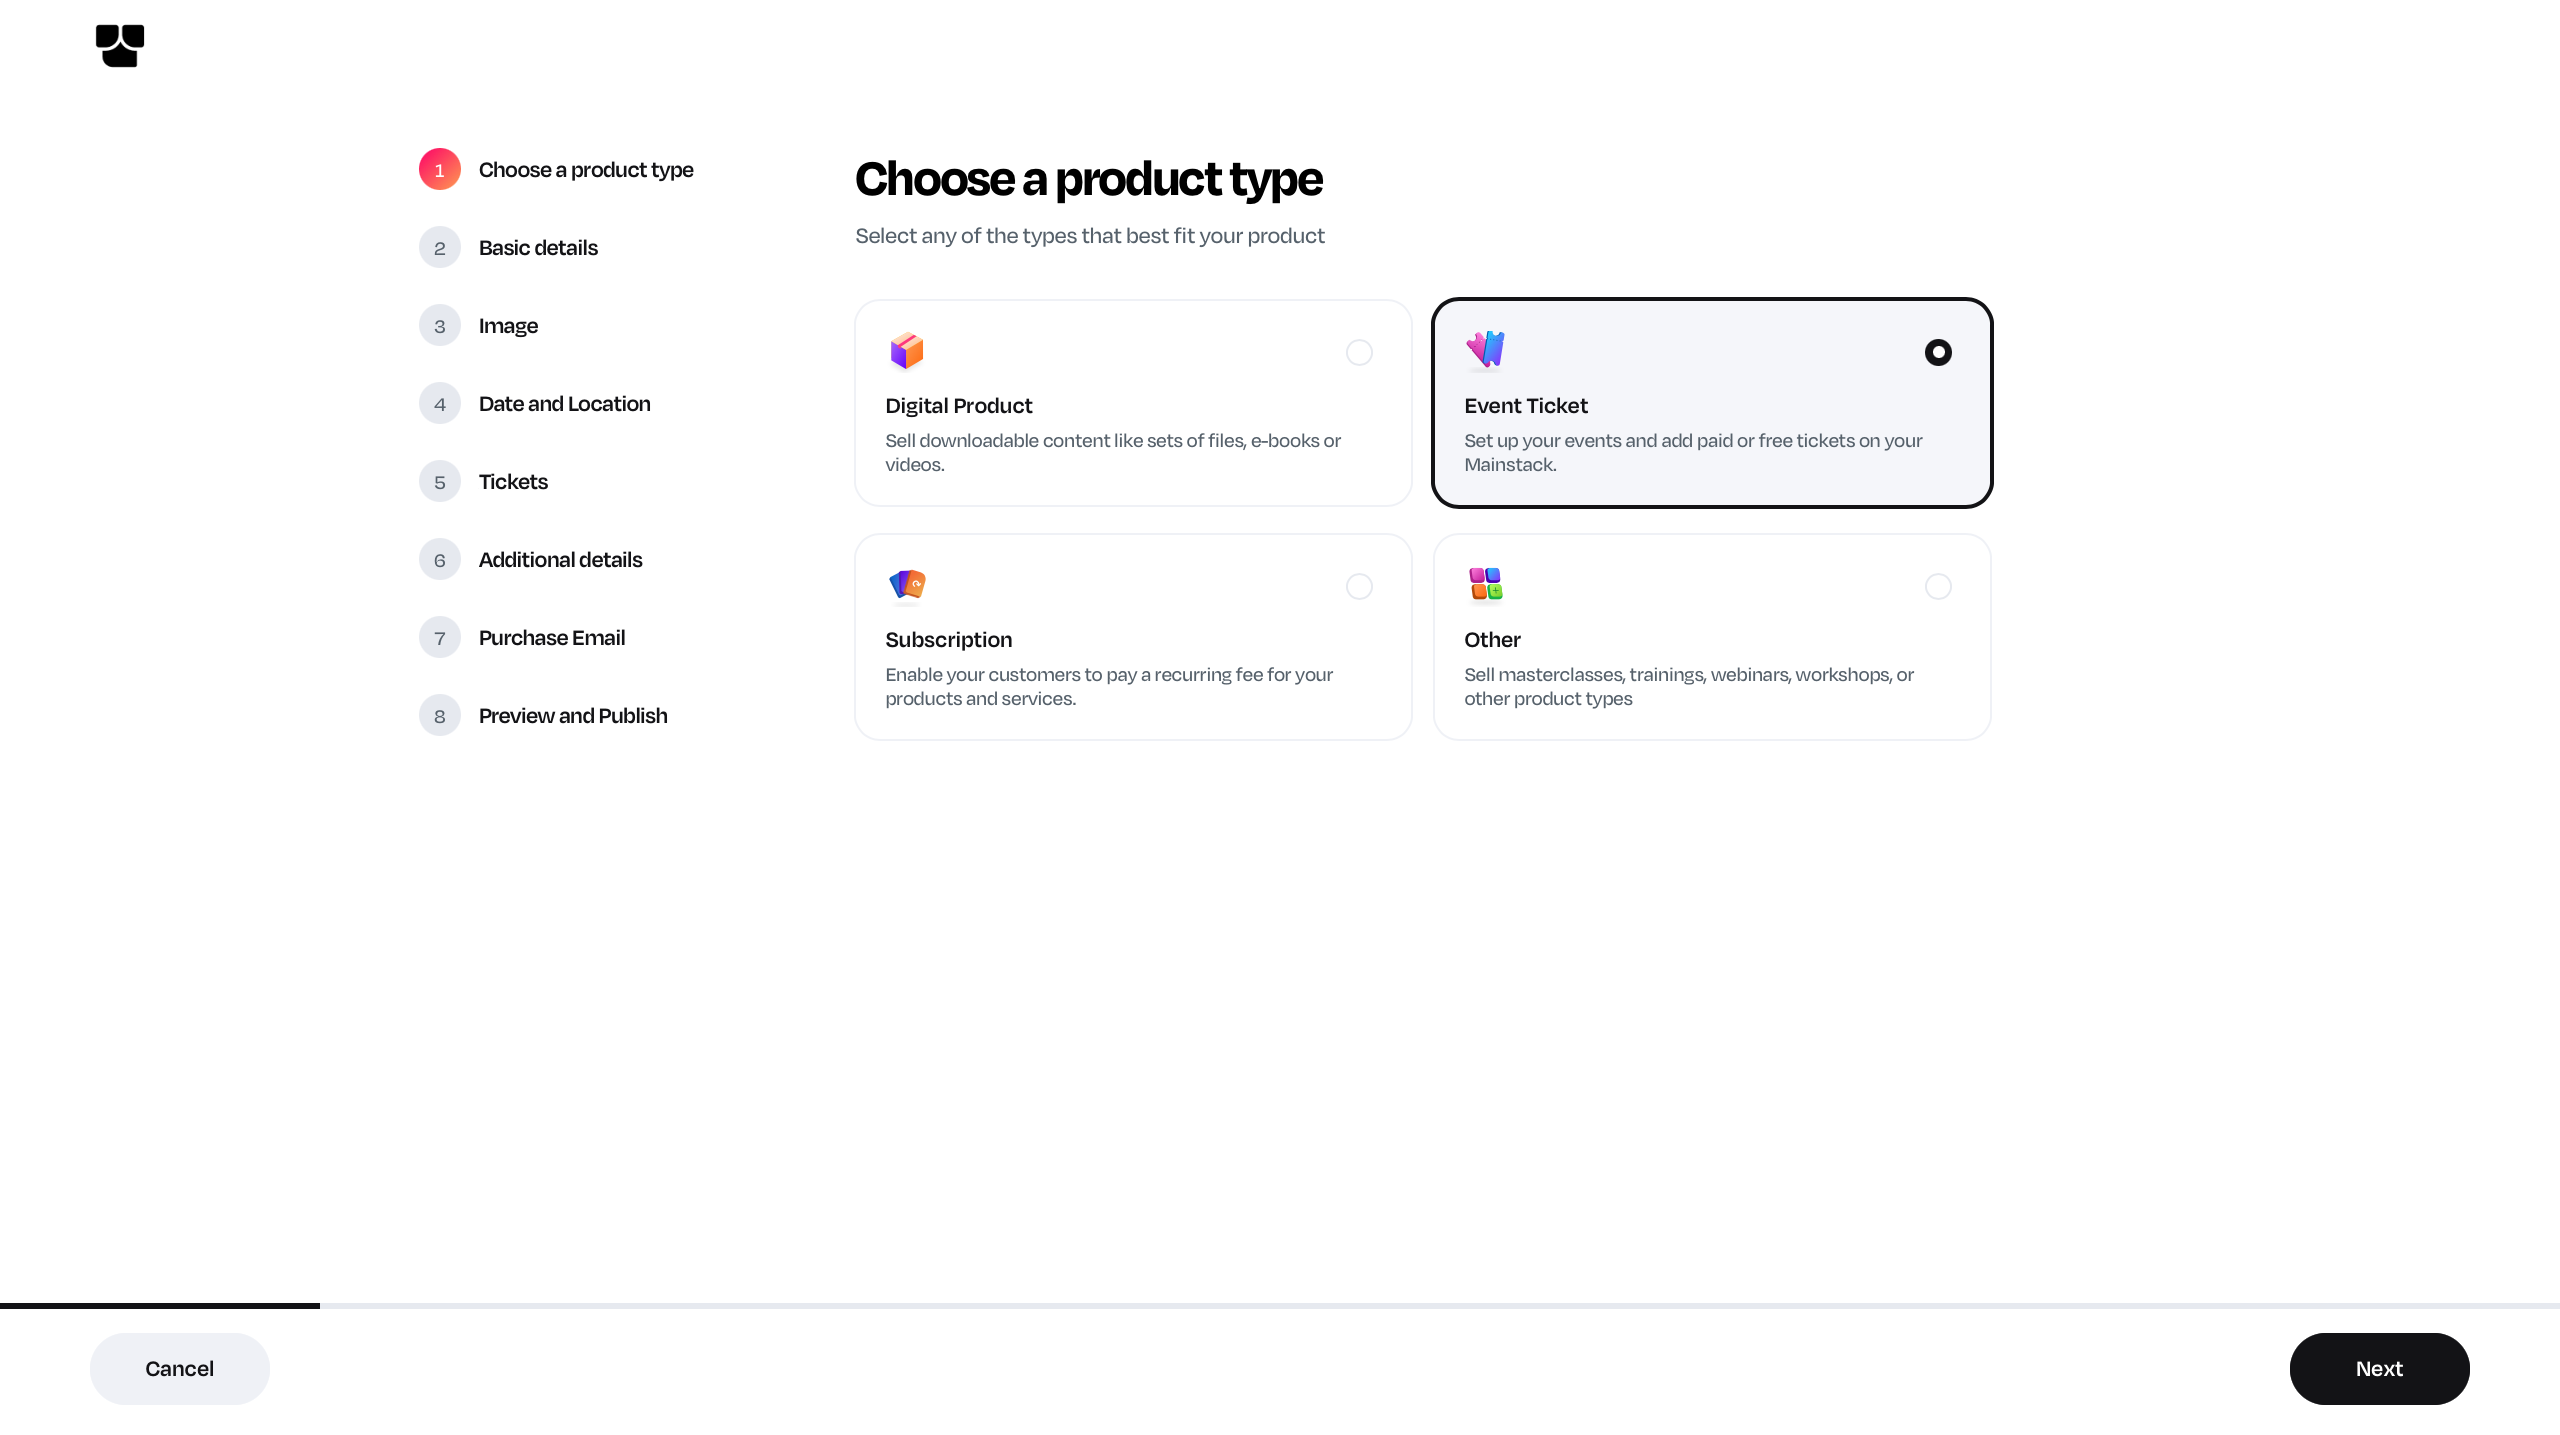Screen dimensions: 2560x1435
Task: Click the Mainstack logo icon
Action: [120, 46]
